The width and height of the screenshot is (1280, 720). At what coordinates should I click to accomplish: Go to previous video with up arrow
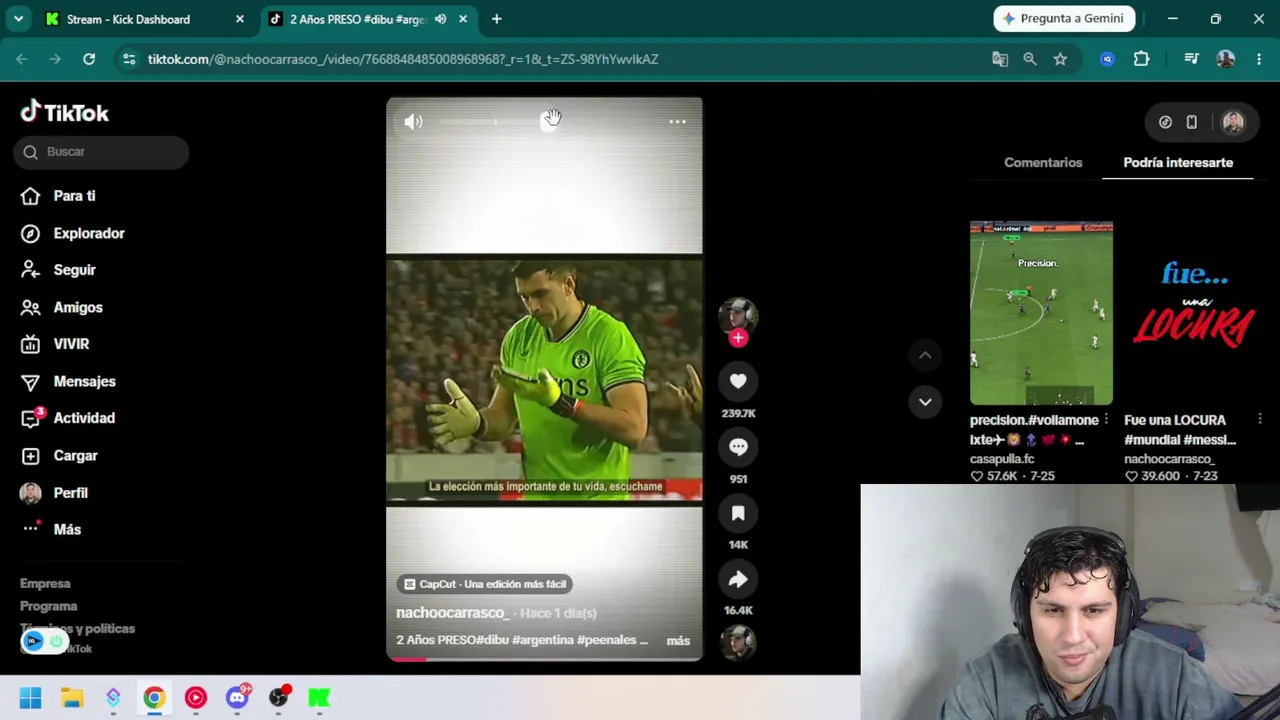925,355
